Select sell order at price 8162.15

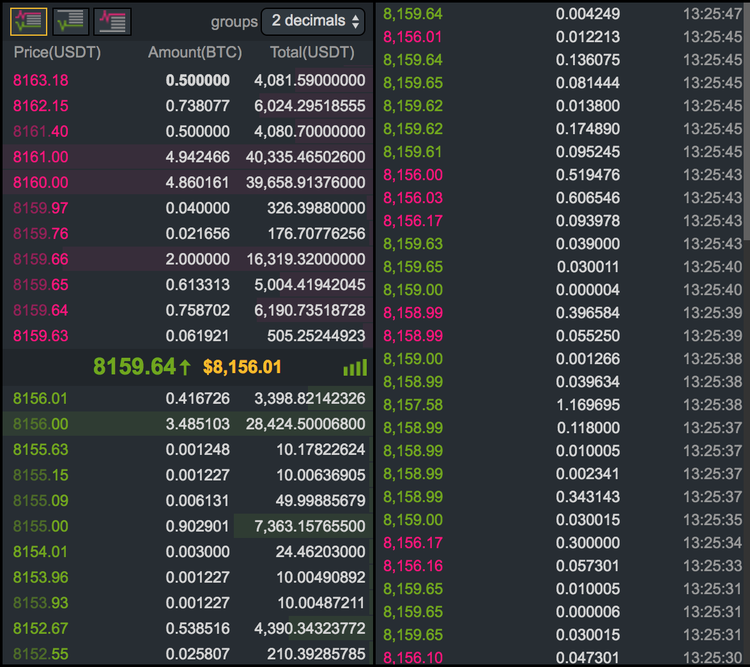(x=188, y=106)
